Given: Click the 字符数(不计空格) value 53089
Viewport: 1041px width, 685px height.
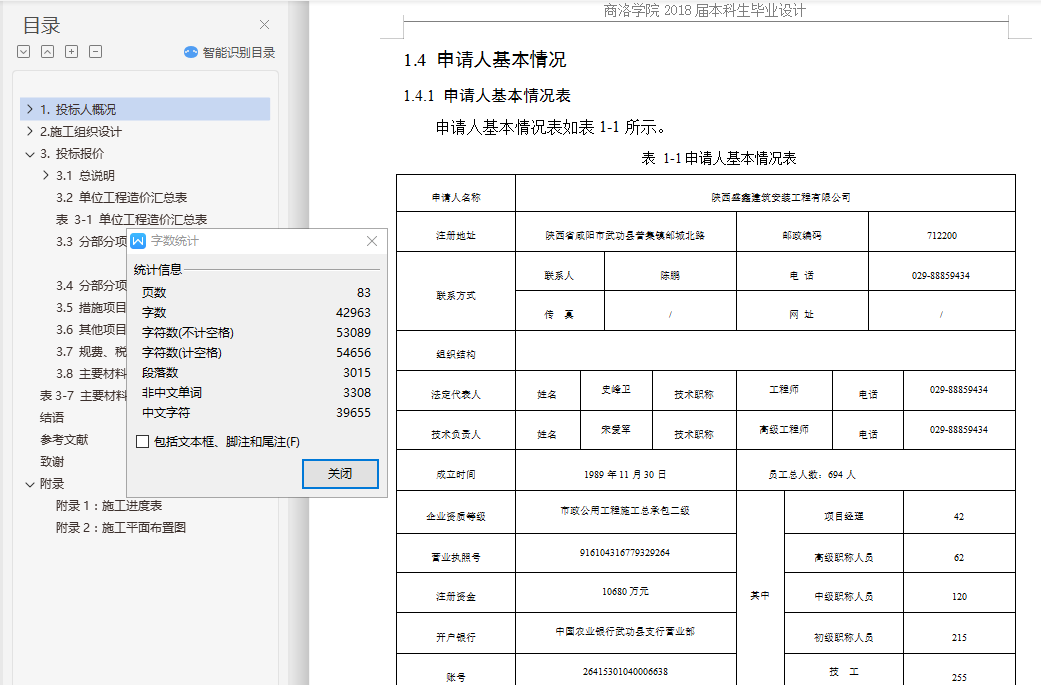Looking at the screenshot, I should tap(353, 333).
